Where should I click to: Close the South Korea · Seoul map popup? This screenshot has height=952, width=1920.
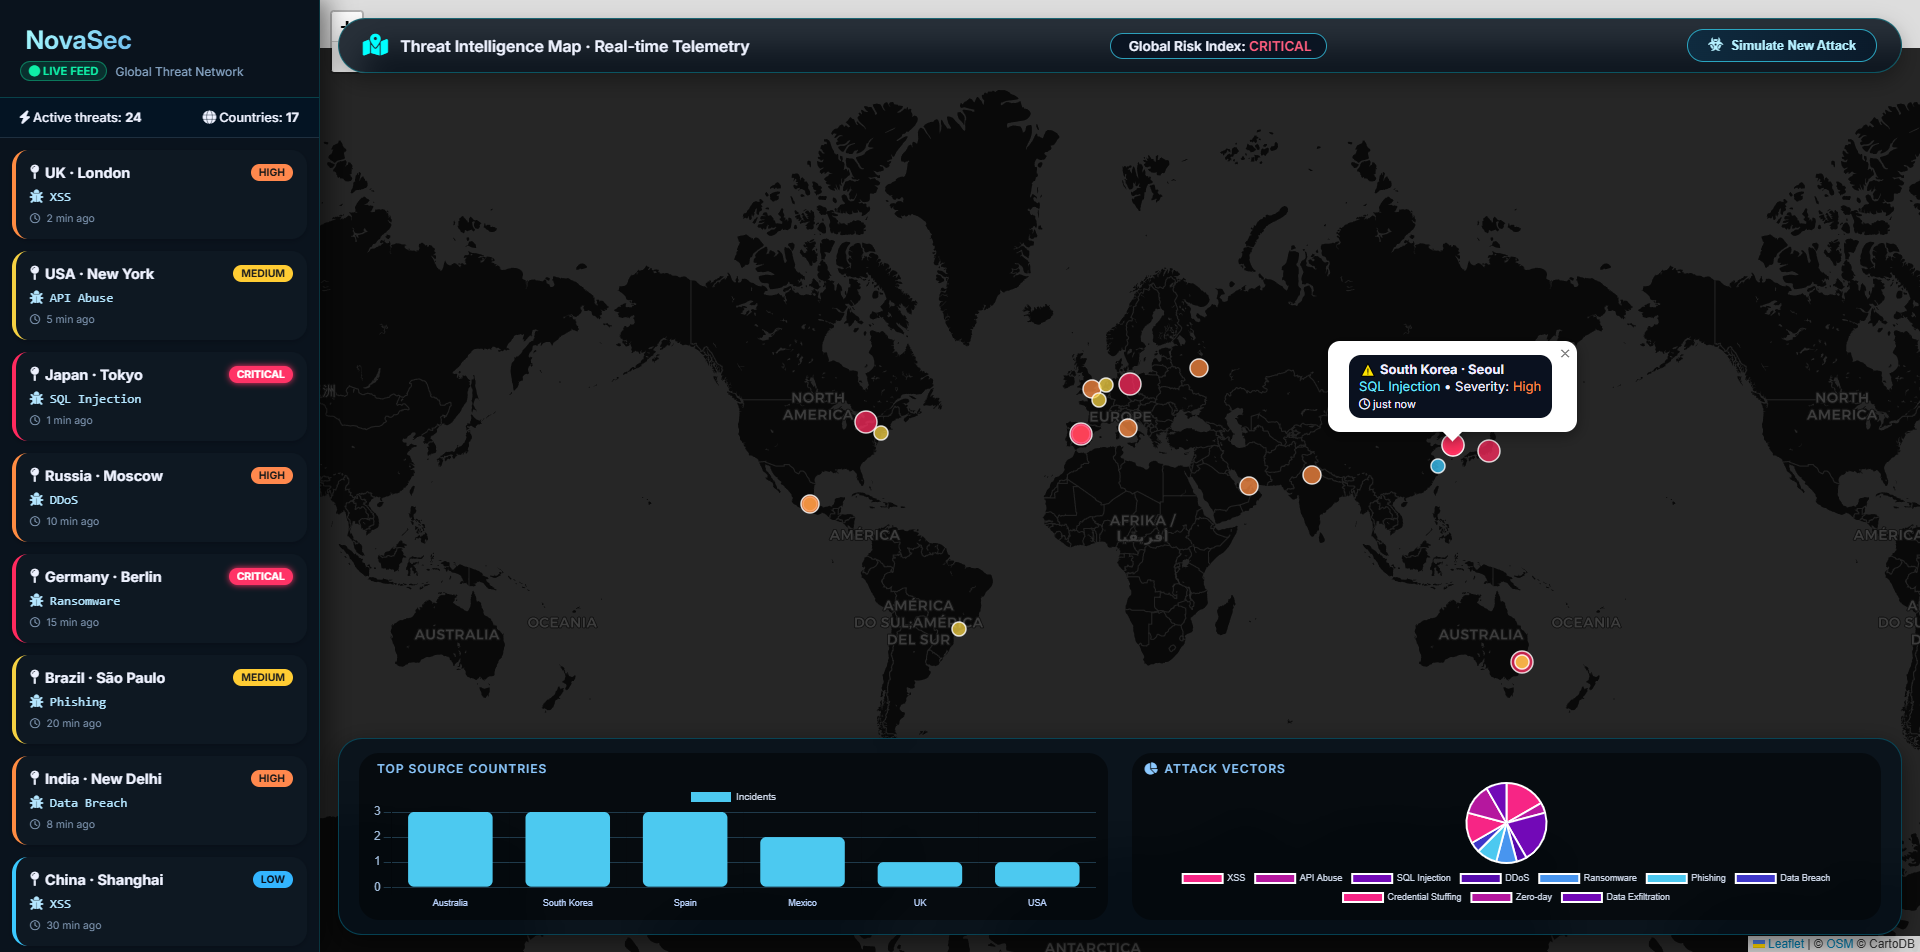(x=1564, y=353)
